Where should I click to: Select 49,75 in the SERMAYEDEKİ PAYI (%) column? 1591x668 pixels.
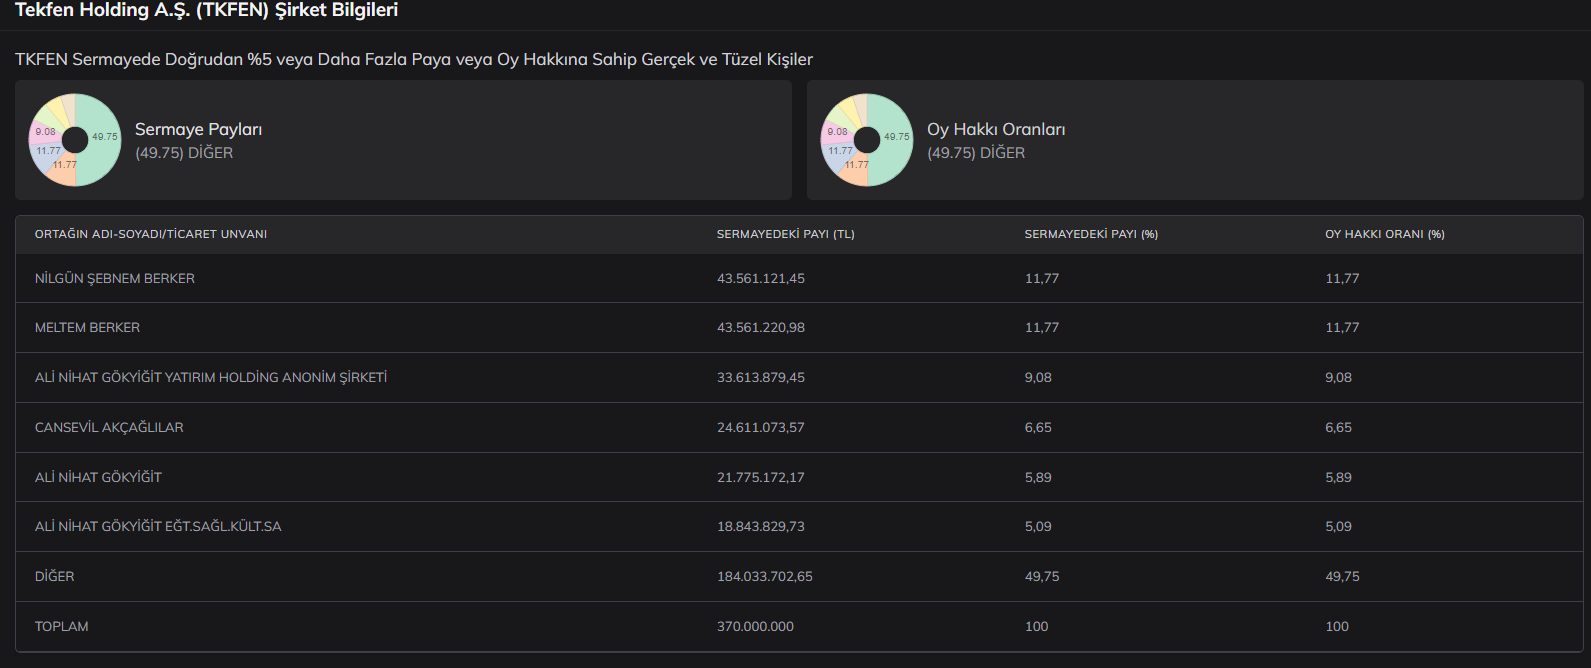click(1042, 577)
